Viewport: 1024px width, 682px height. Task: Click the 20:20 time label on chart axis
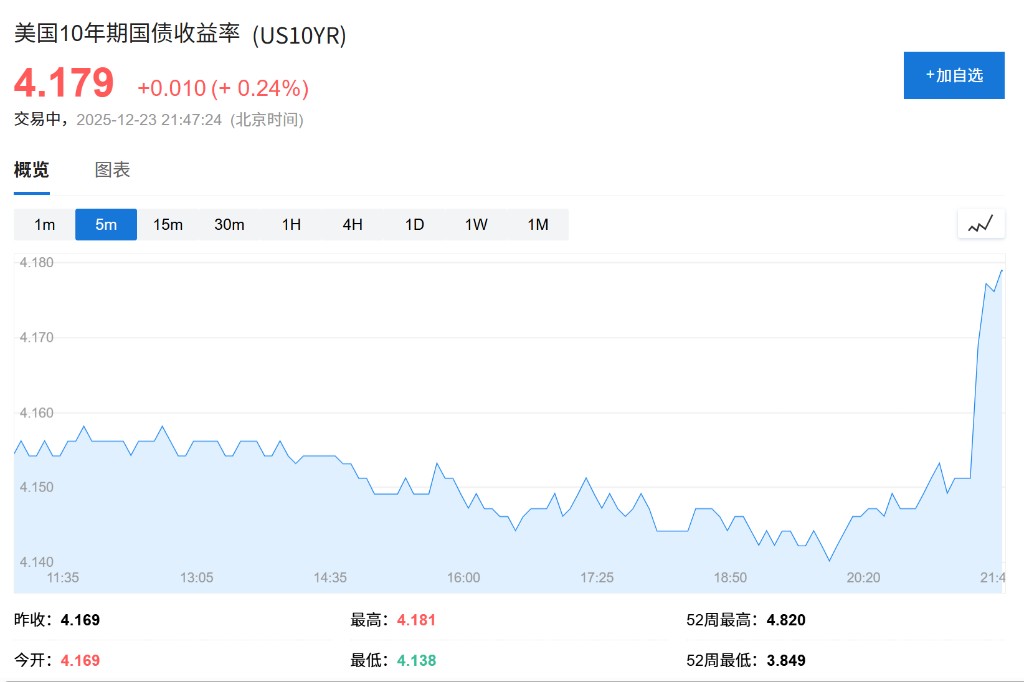coord(863,577)
